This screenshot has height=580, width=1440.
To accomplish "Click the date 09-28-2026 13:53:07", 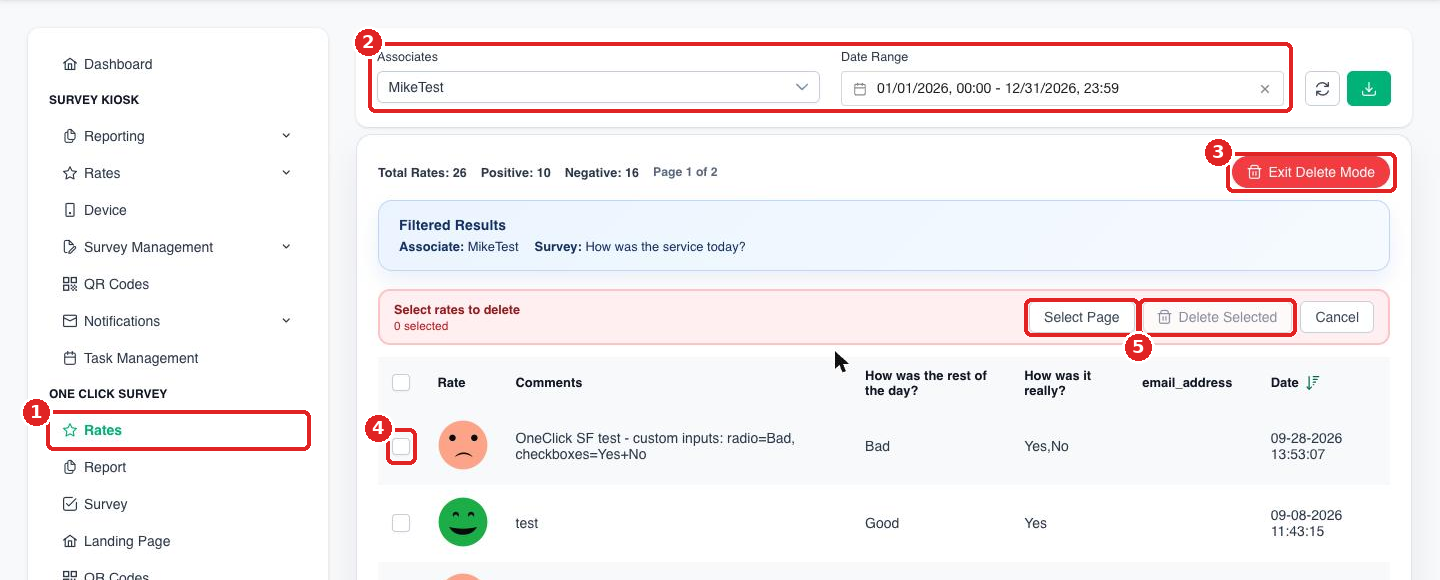I will point(1306,446).
